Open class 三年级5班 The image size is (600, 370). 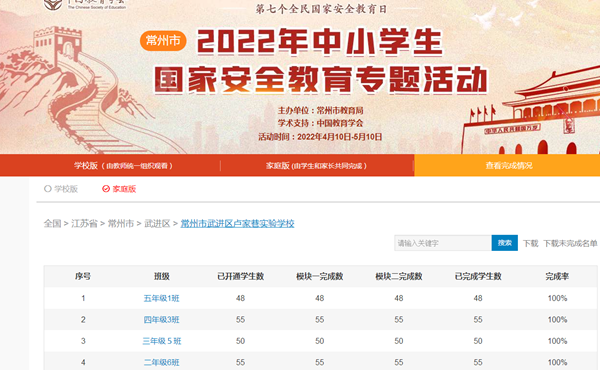161,341
